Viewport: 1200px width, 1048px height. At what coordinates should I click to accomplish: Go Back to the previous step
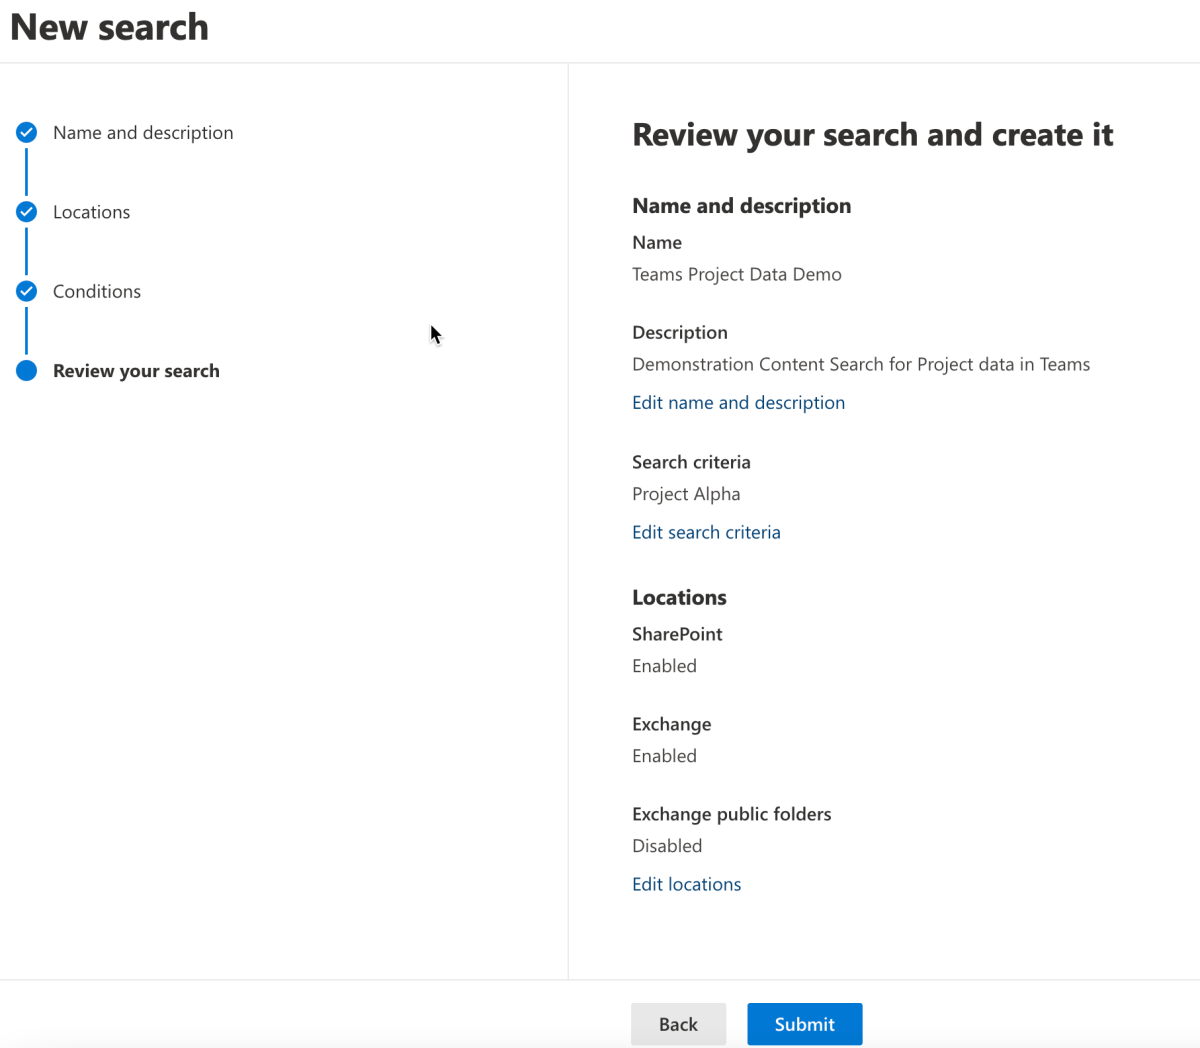[678, 1023]
